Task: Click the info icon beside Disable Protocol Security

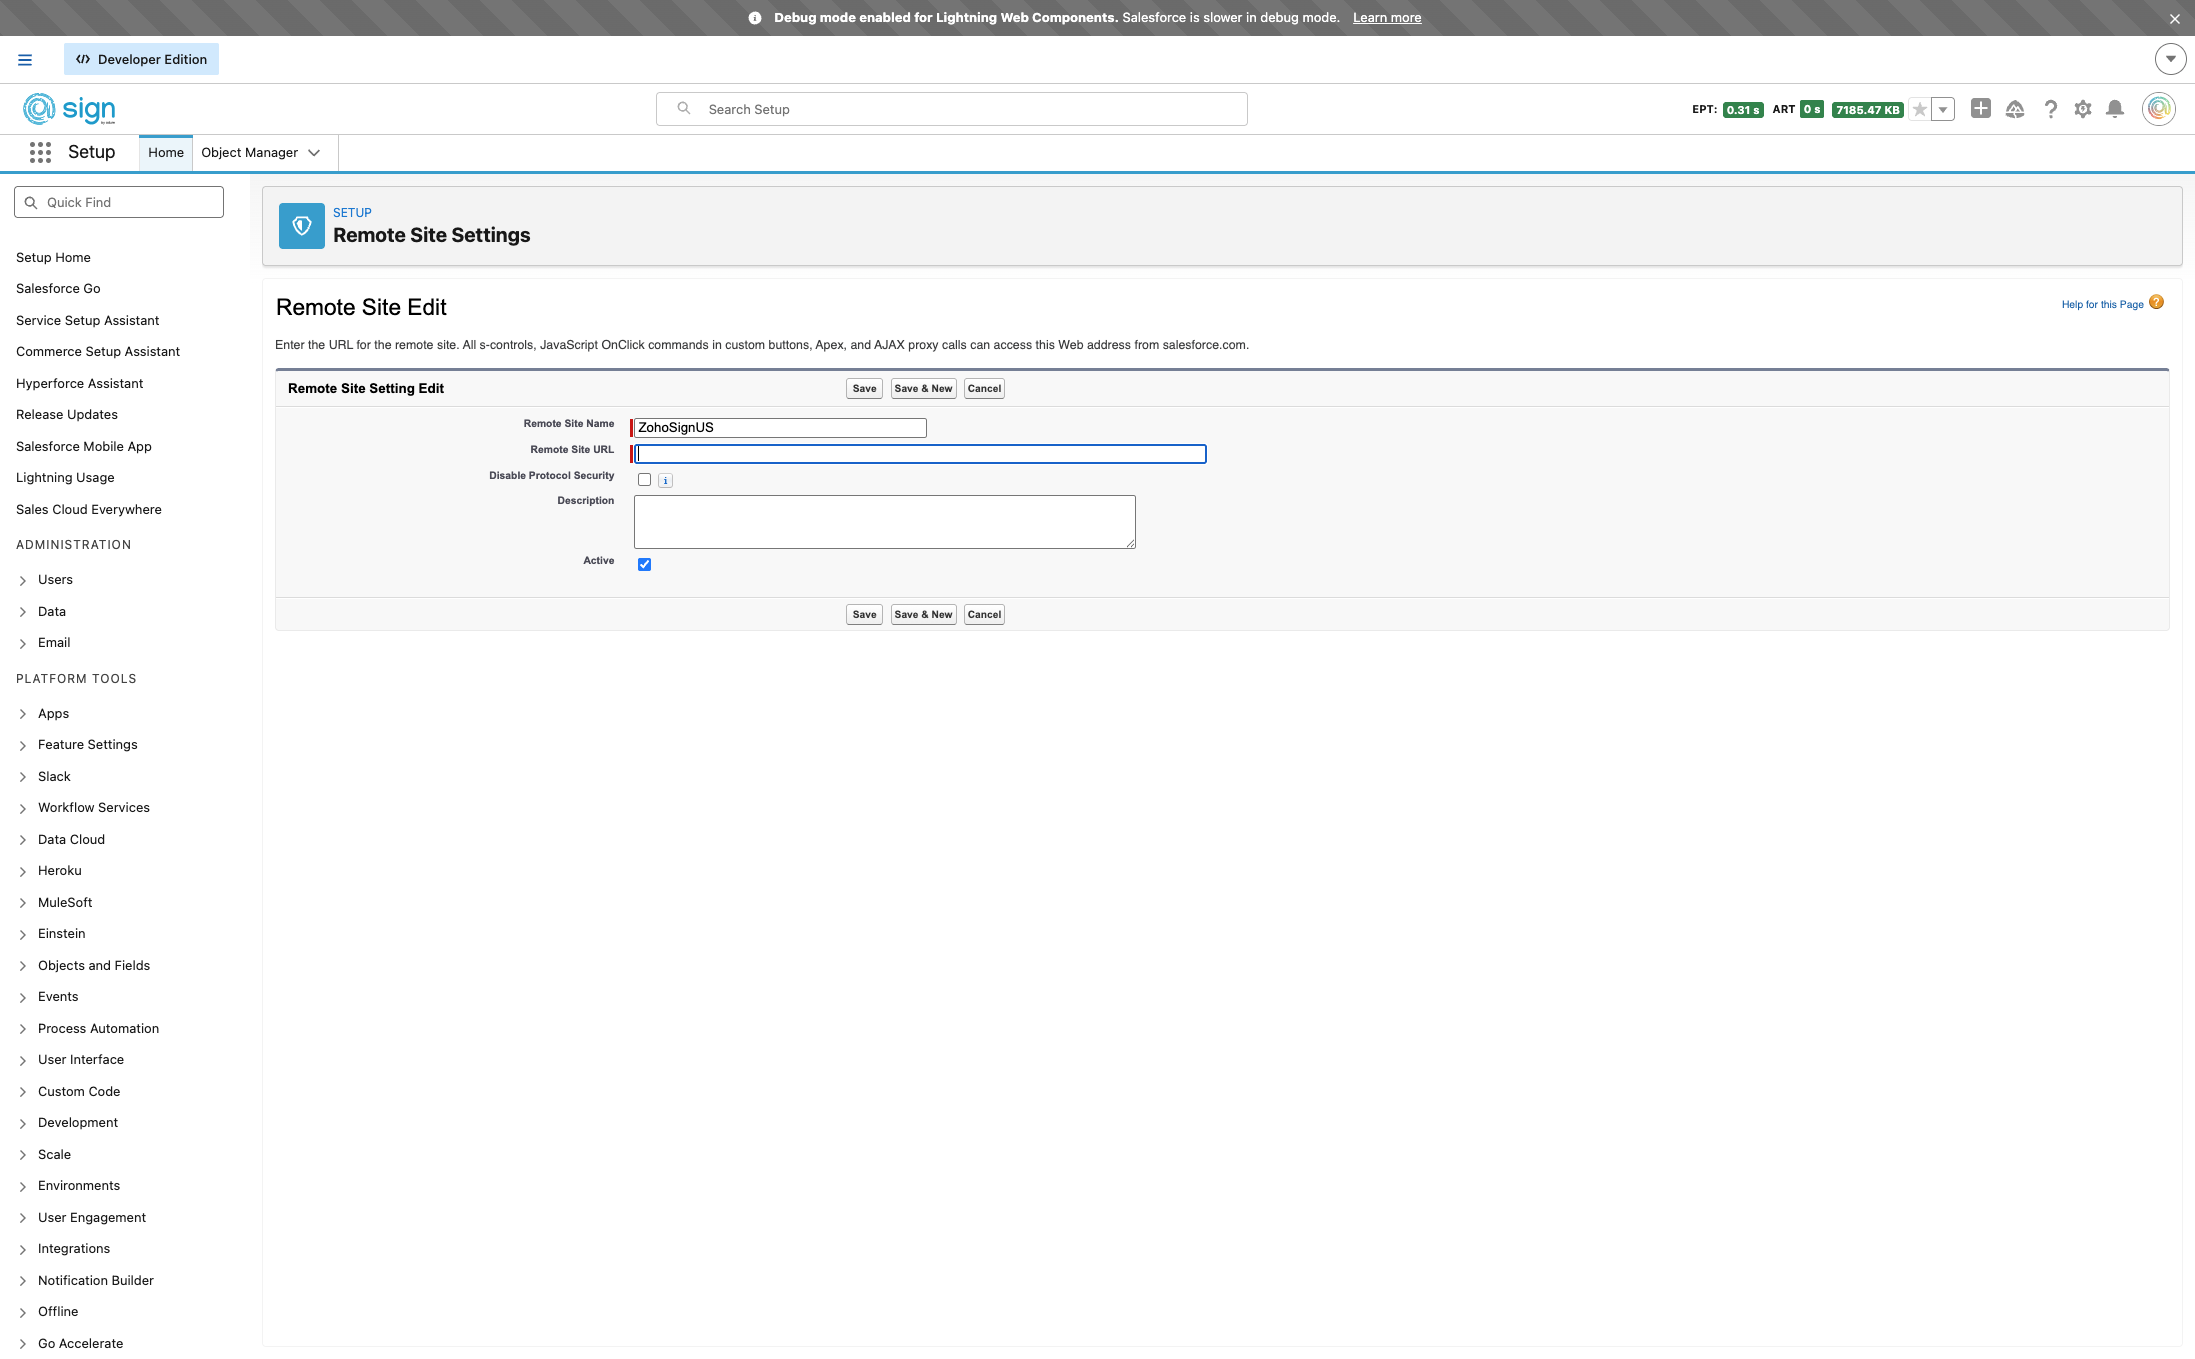Action: click(x=666, y=481)
